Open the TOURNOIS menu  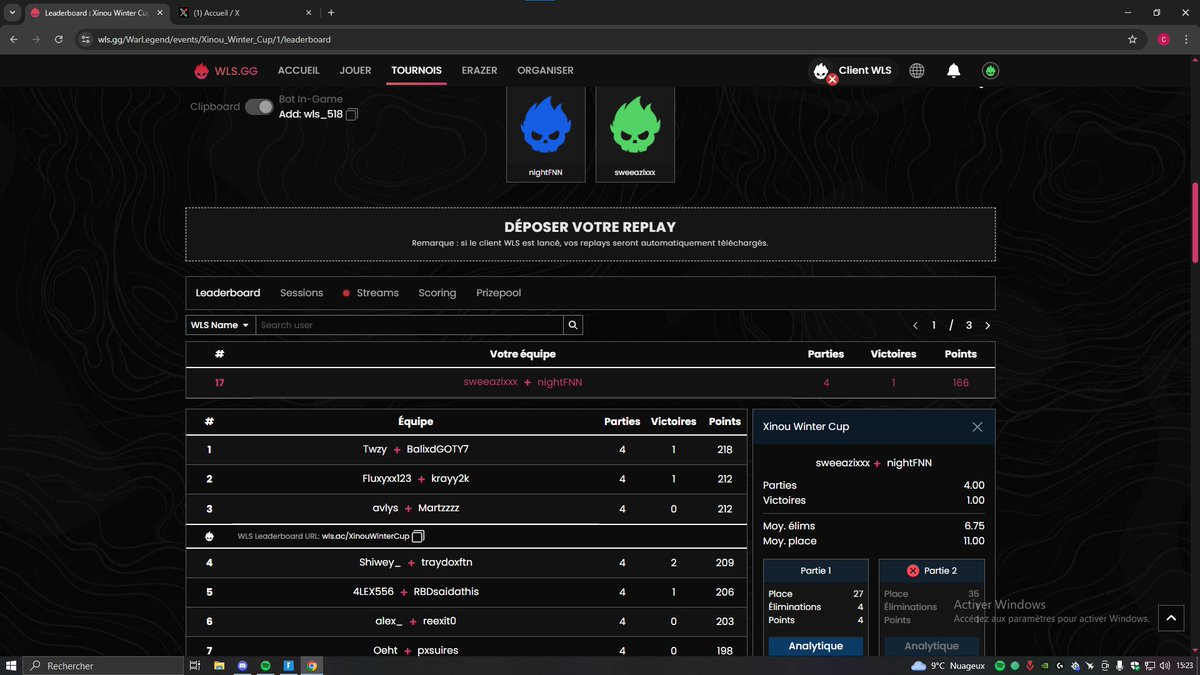click(x=416, y=71)
